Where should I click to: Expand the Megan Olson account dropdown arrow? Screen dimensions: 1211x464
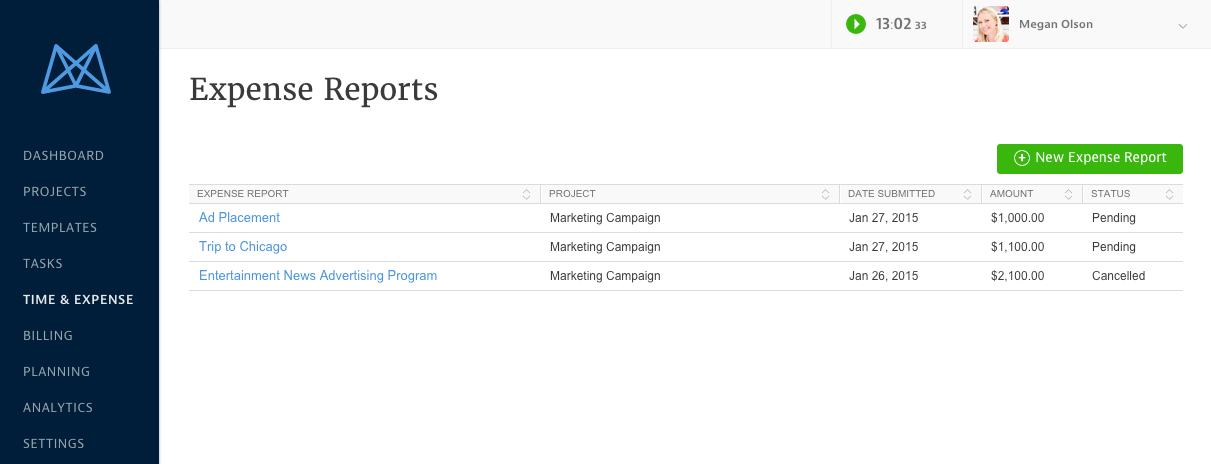[1183, 26]
